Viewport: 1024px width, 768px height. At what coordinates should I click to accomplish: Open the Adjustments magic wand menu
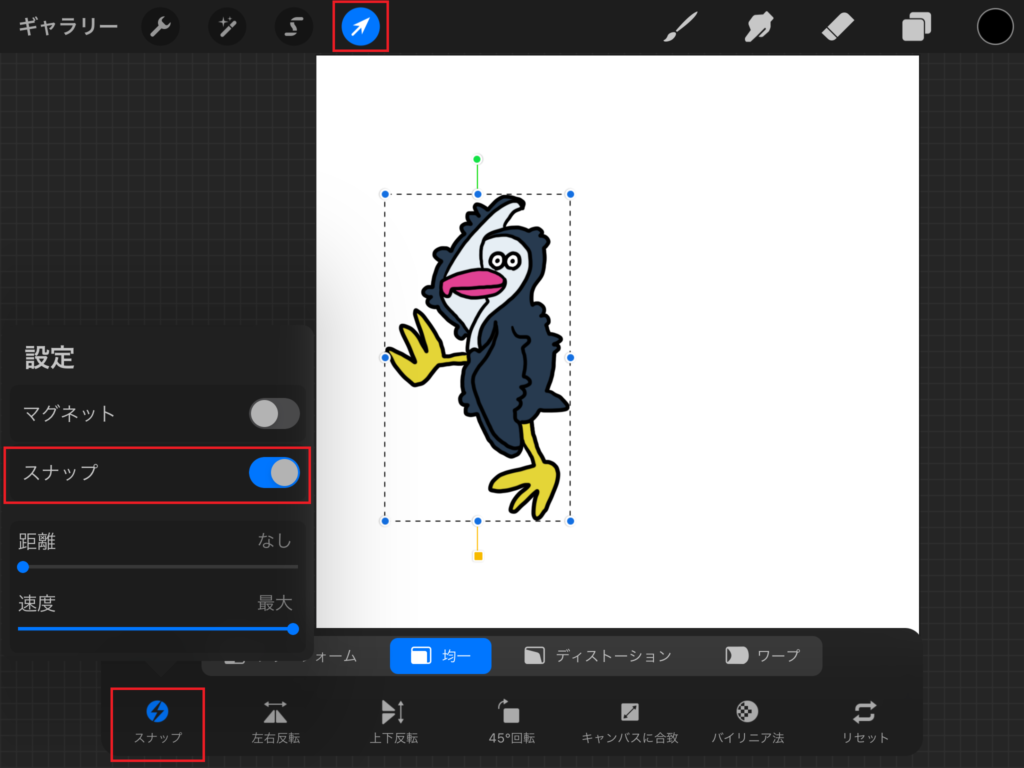[x=227, y=27]
